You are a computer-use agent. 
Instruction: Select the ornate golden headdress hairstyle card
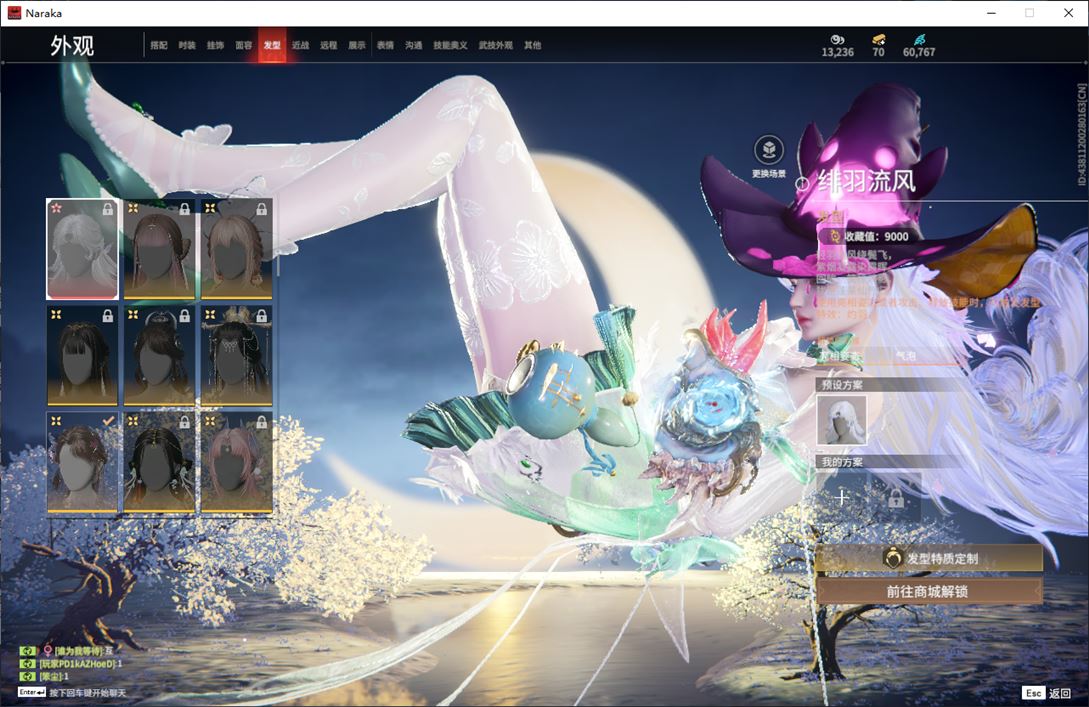[x=236, y=356]
